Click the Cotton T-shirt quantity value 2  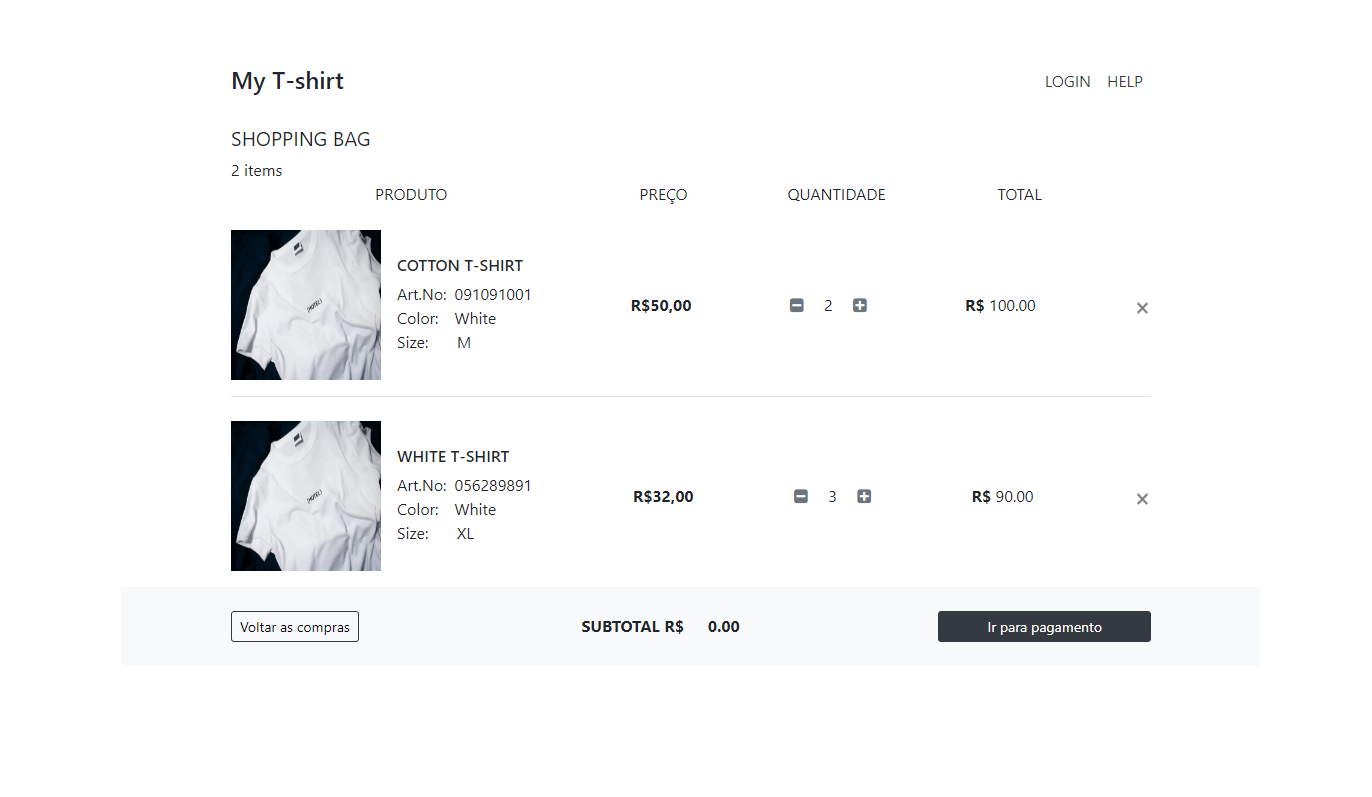[x=828, y=306]
